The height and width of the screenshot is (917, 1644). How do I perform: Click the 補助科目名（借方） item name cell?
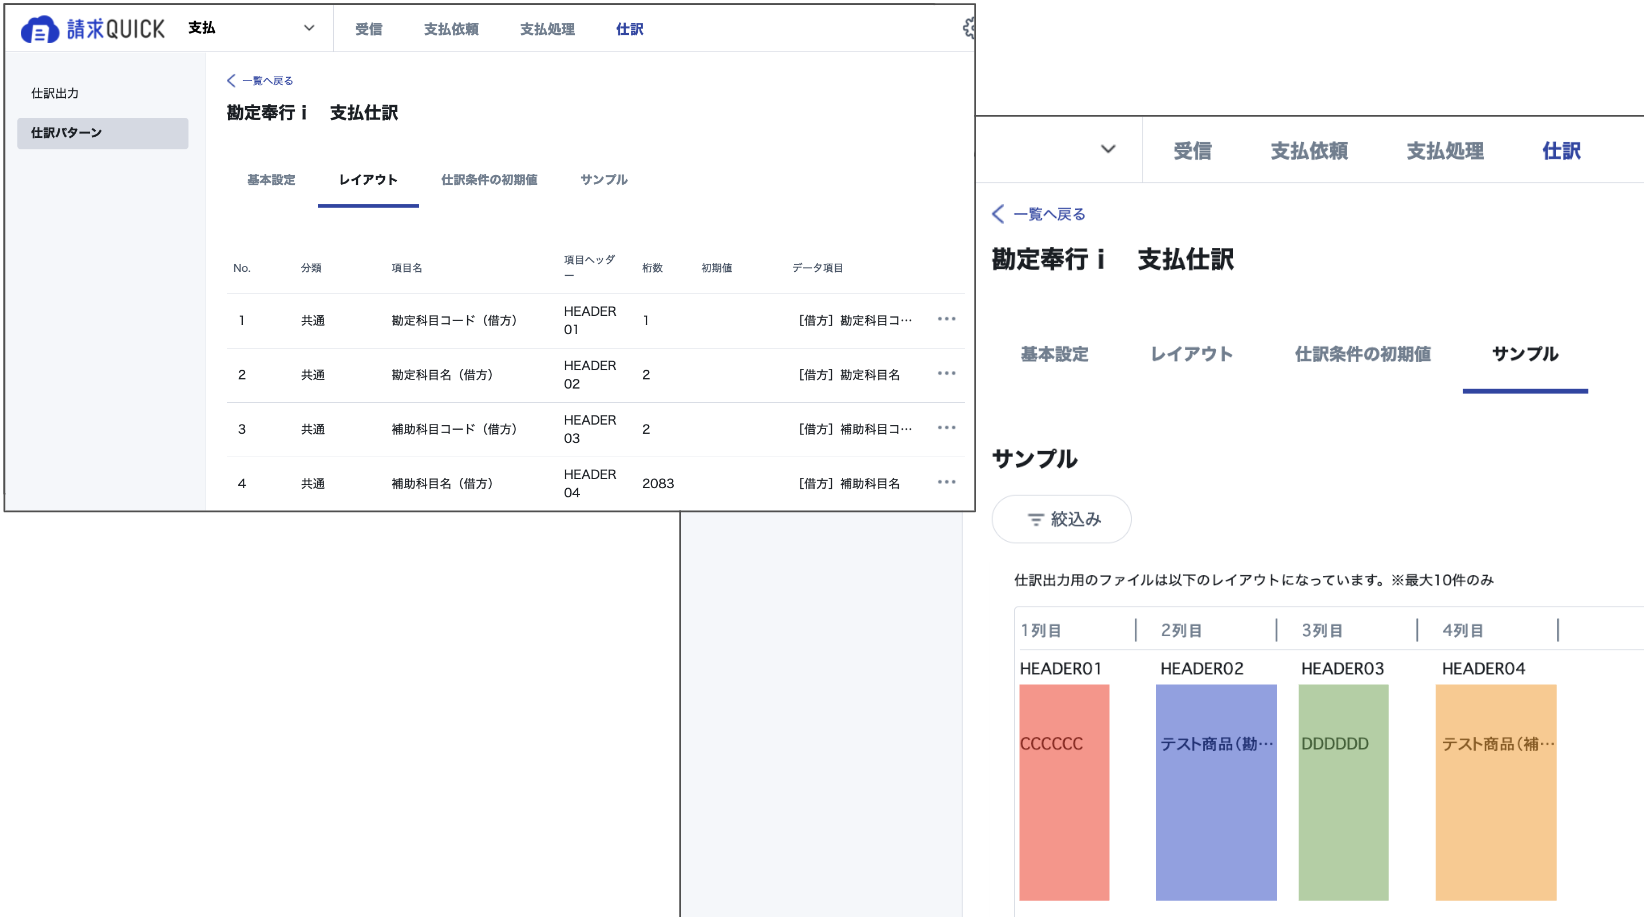(x=442, y=484)
